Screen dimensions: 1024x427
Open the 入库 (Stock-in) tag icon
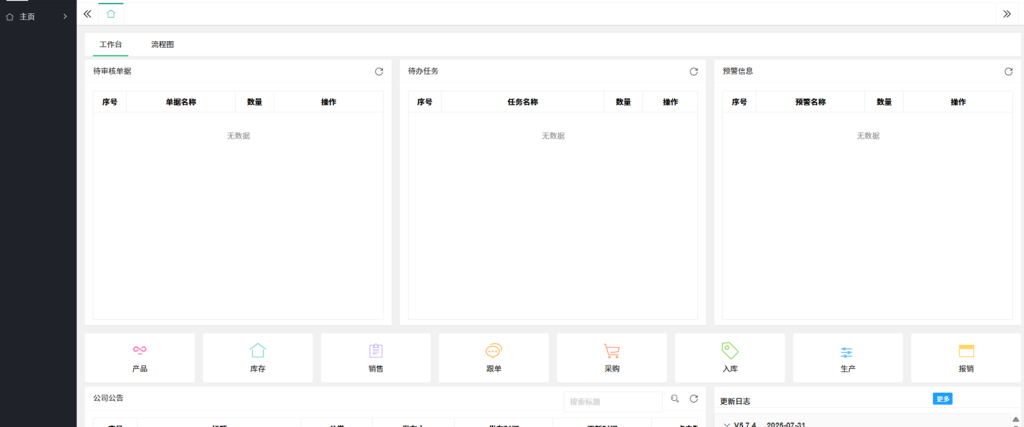tap(730, 351)
